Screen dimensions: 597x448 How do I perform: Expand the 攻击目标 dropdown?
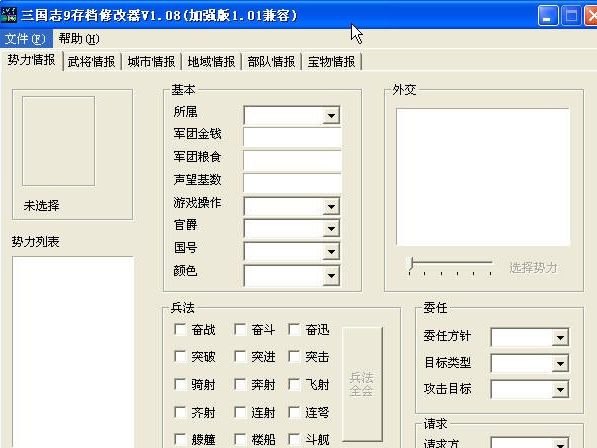pos(560,389)
